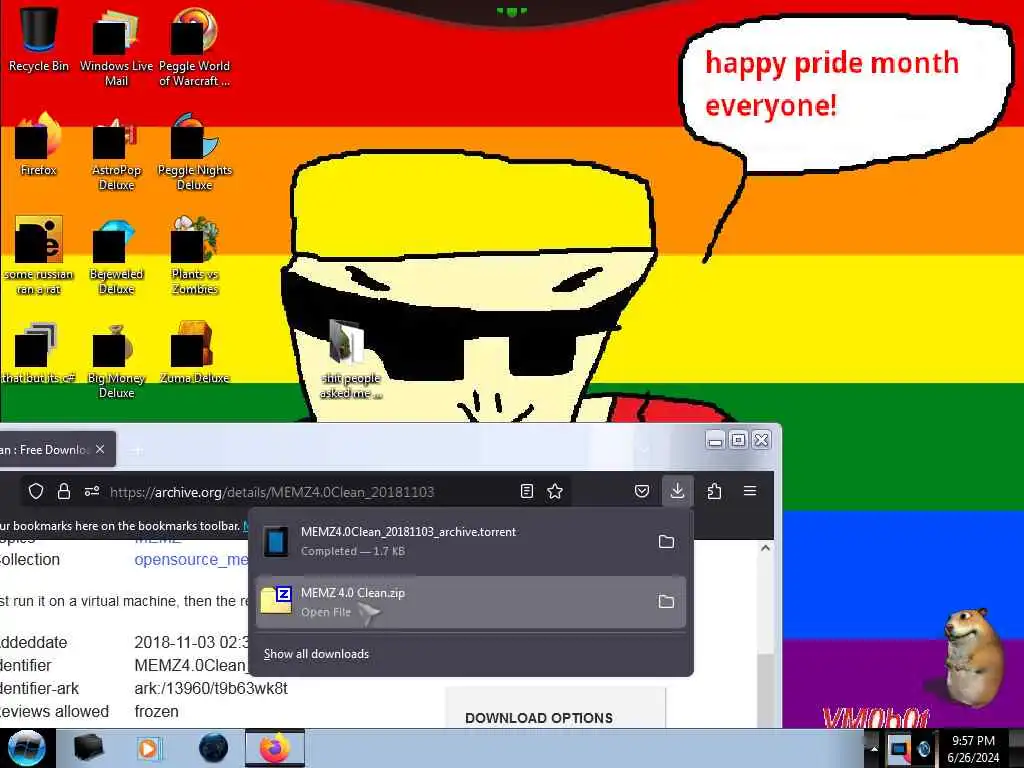Screen dimensions: 1024x768
Task: Click the page scrollbar up arrow
Action: (765, 549)
